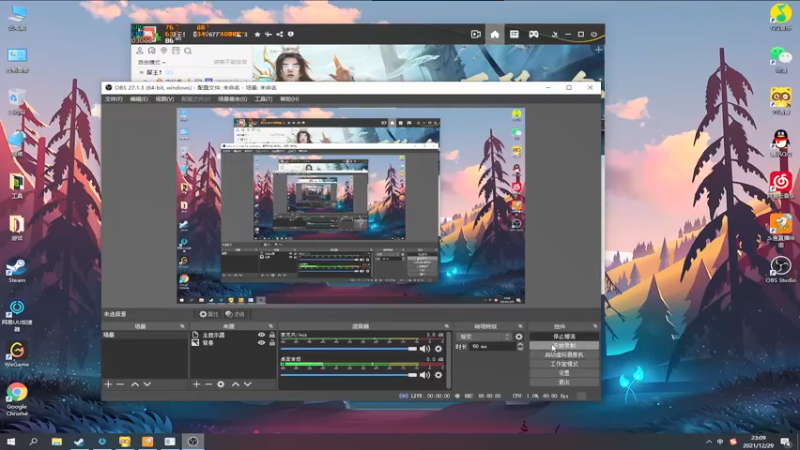The image size is (800, 450).
Task: Show hidden system tray icons chevron
Action: coord(709,441)
